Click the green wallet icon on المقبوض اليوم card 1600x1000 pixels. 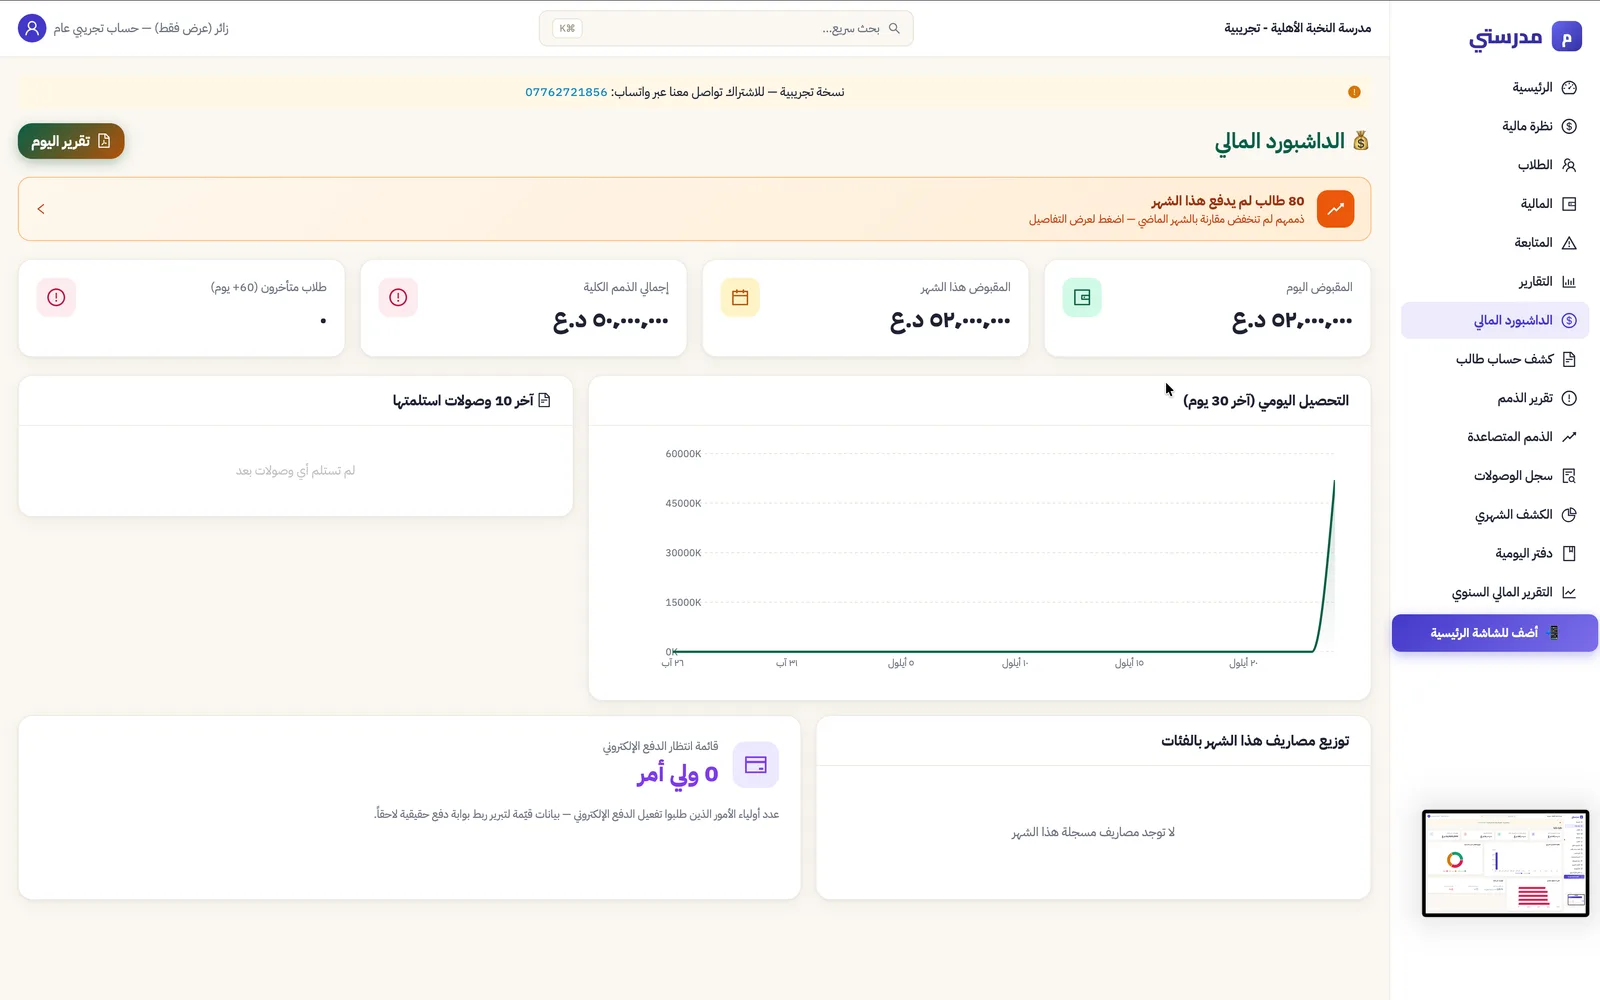(1082, 297)
